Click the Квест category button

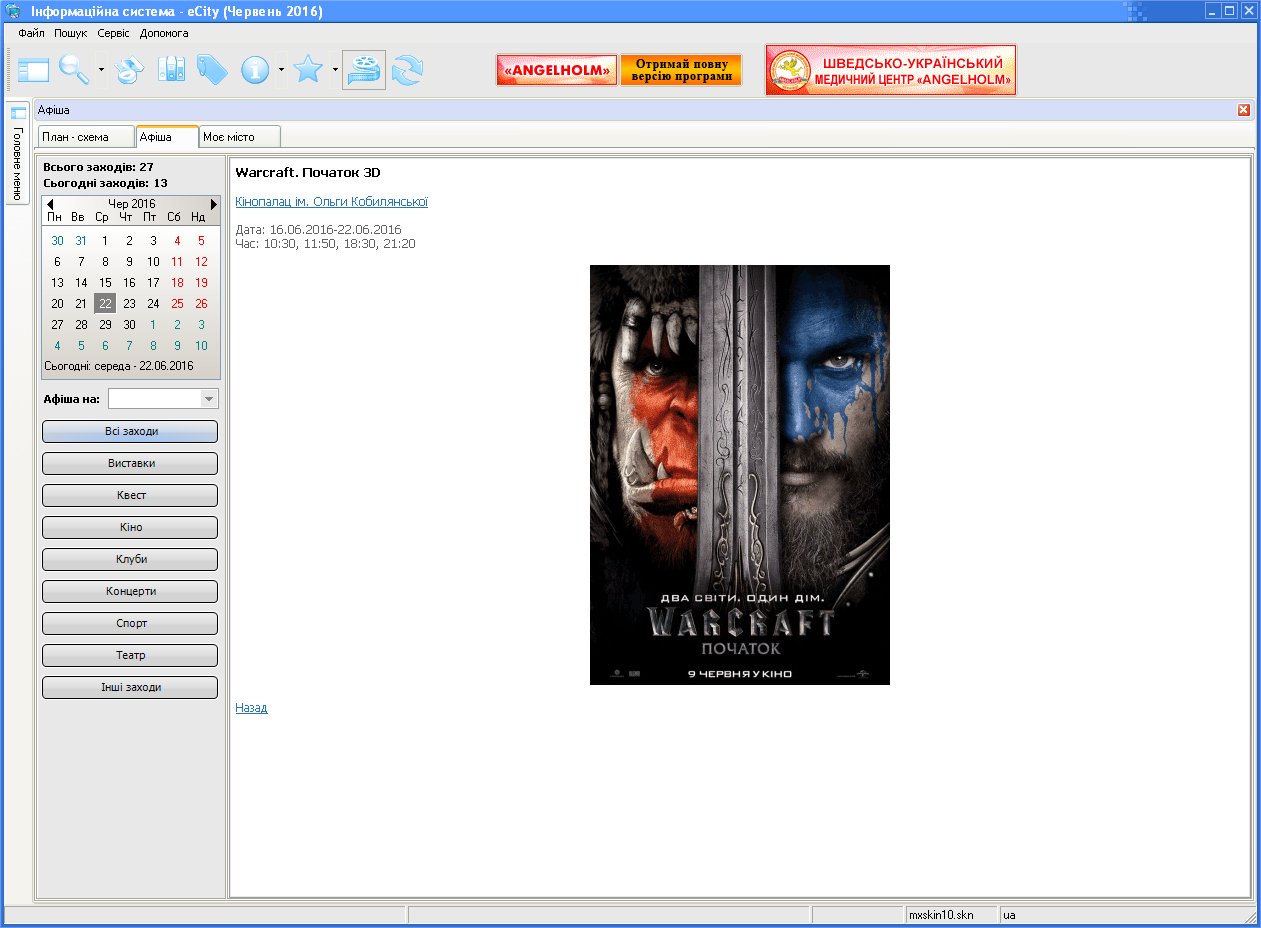130,495
